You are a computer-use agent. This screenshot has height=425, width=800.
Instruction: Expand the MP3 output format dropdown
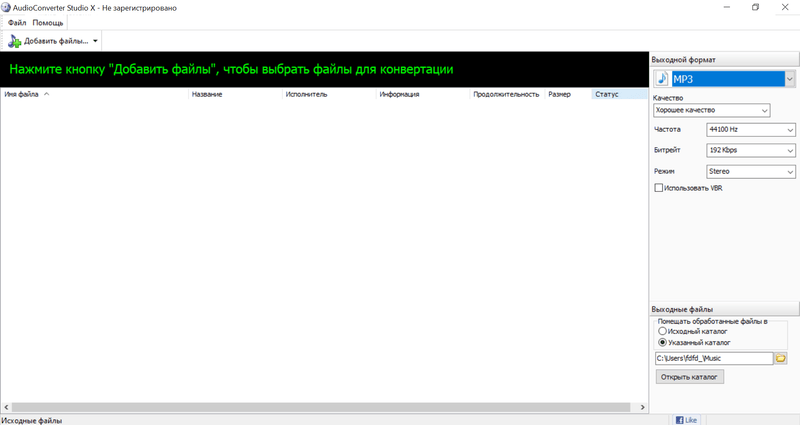(790, 79)
